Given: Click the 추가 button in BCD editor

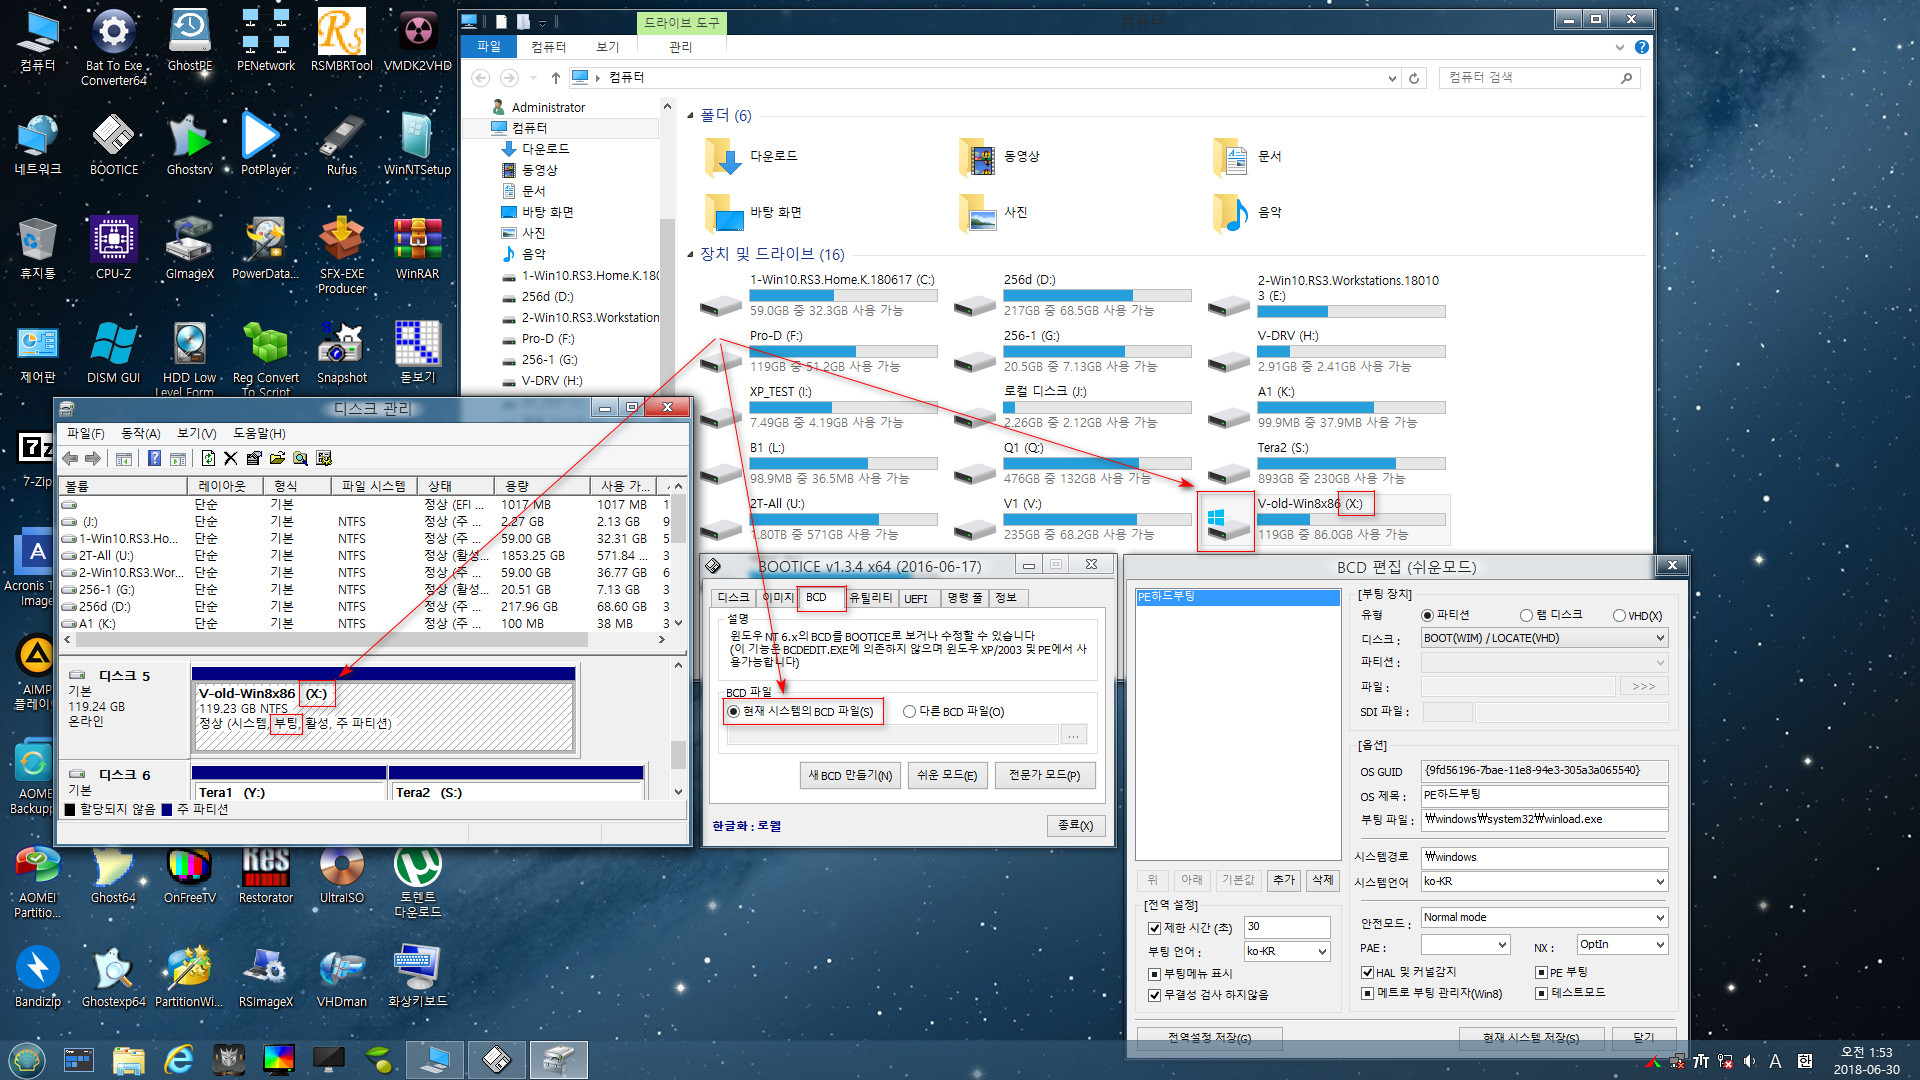Looking at the screenshot, I should pos(1283,880).
